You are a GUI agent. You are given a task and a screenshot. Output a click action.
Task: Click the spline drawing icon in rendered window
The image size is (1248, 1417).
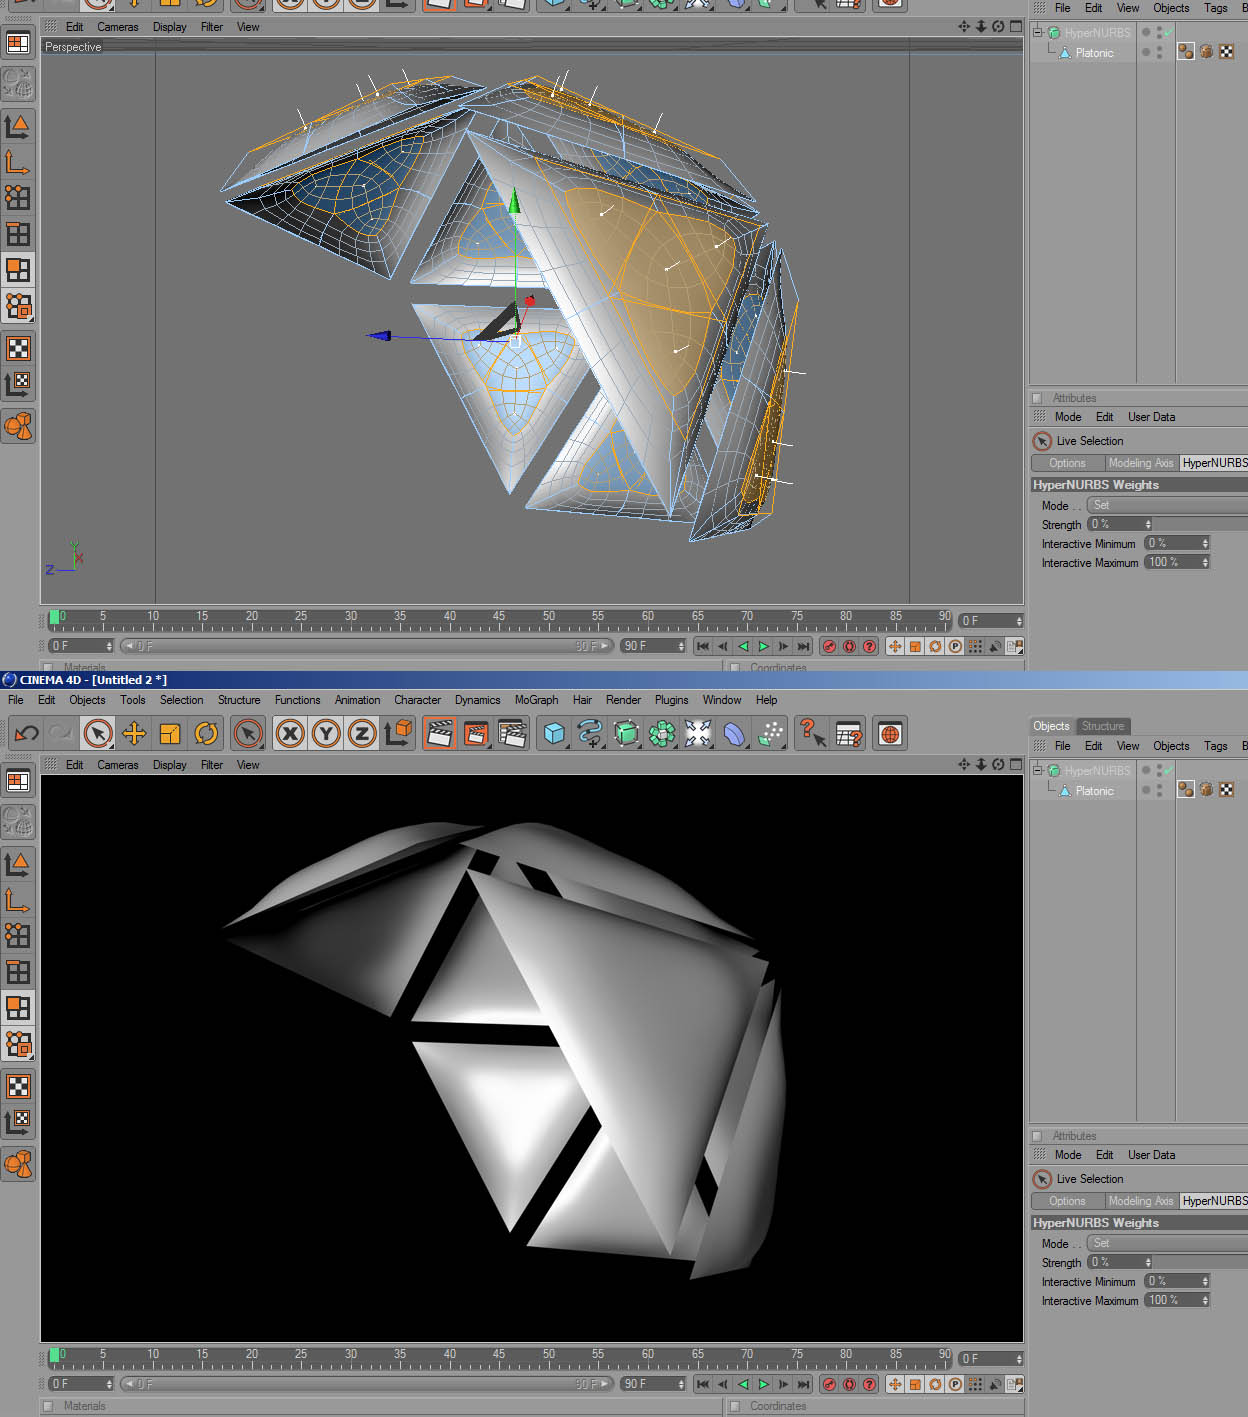point(590,734)
